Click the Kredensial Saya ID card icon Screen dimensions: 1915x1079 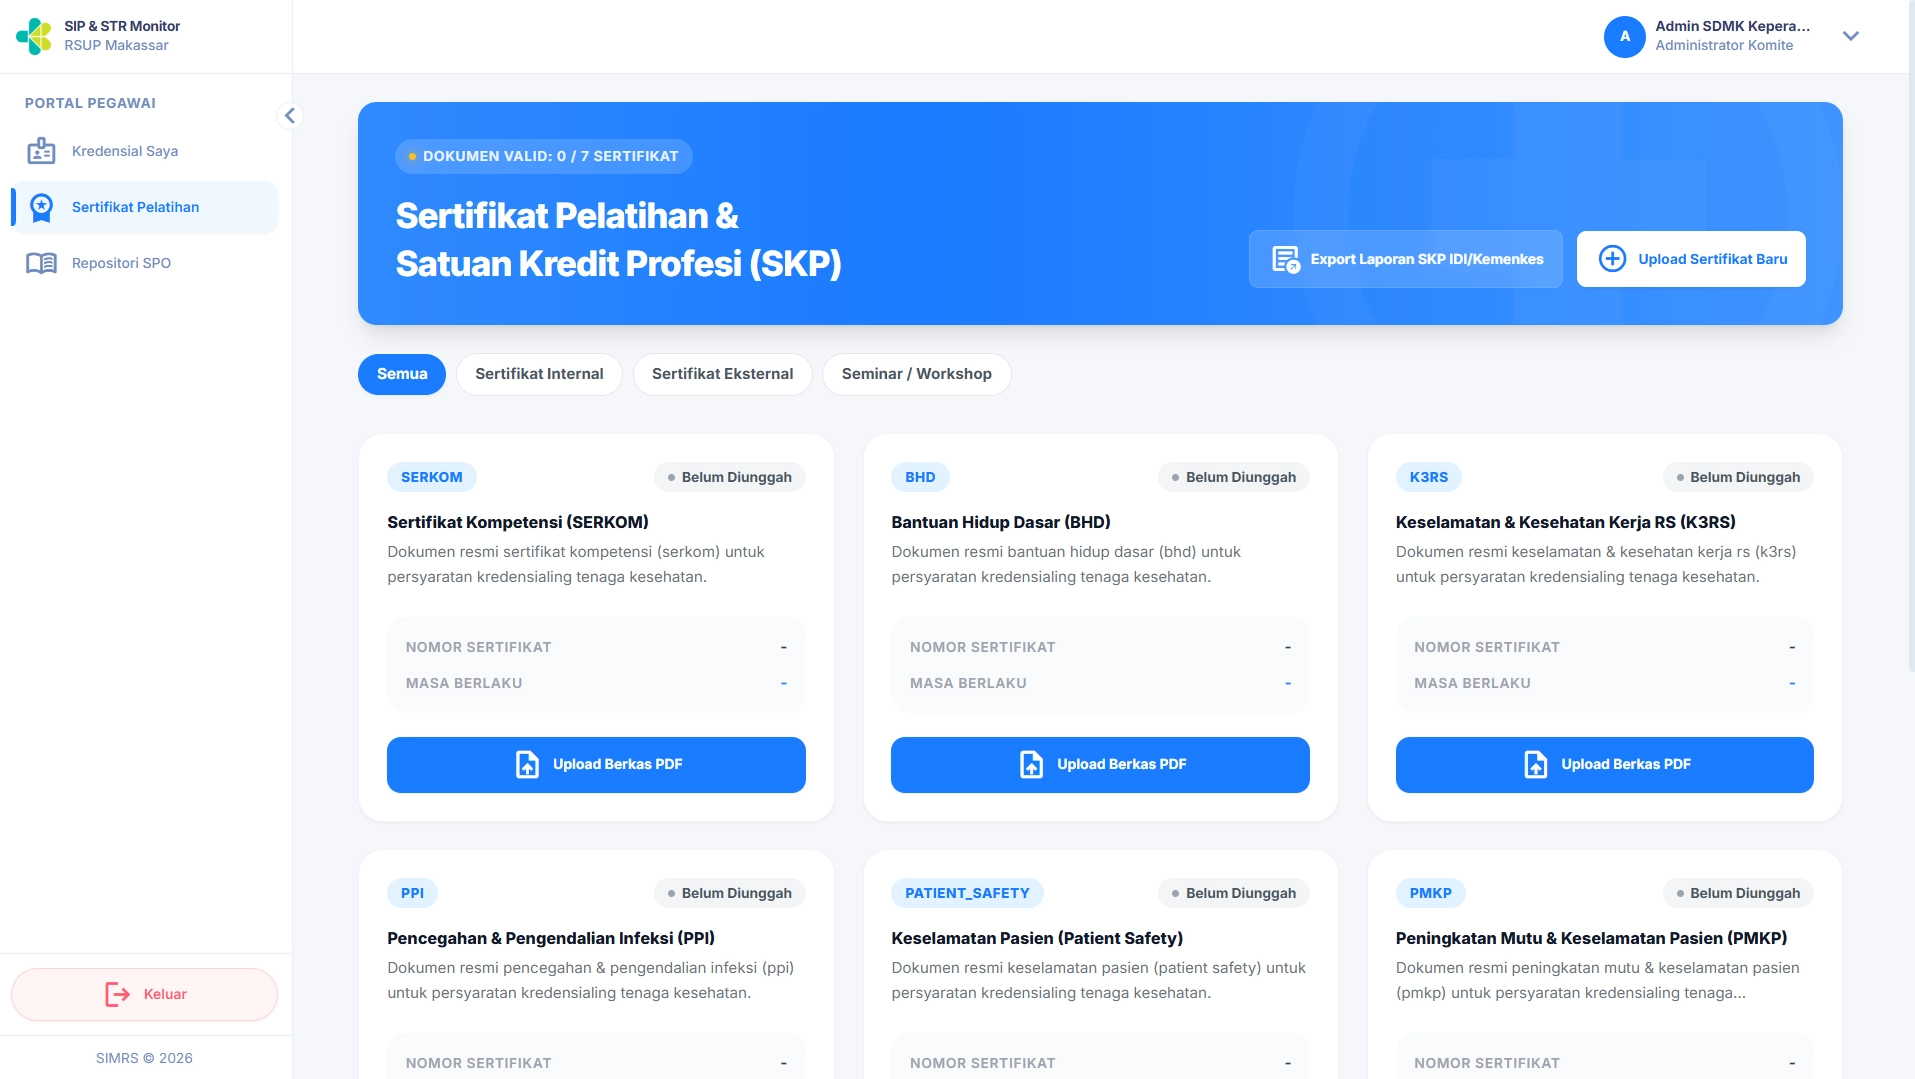[x=41, y=151]
